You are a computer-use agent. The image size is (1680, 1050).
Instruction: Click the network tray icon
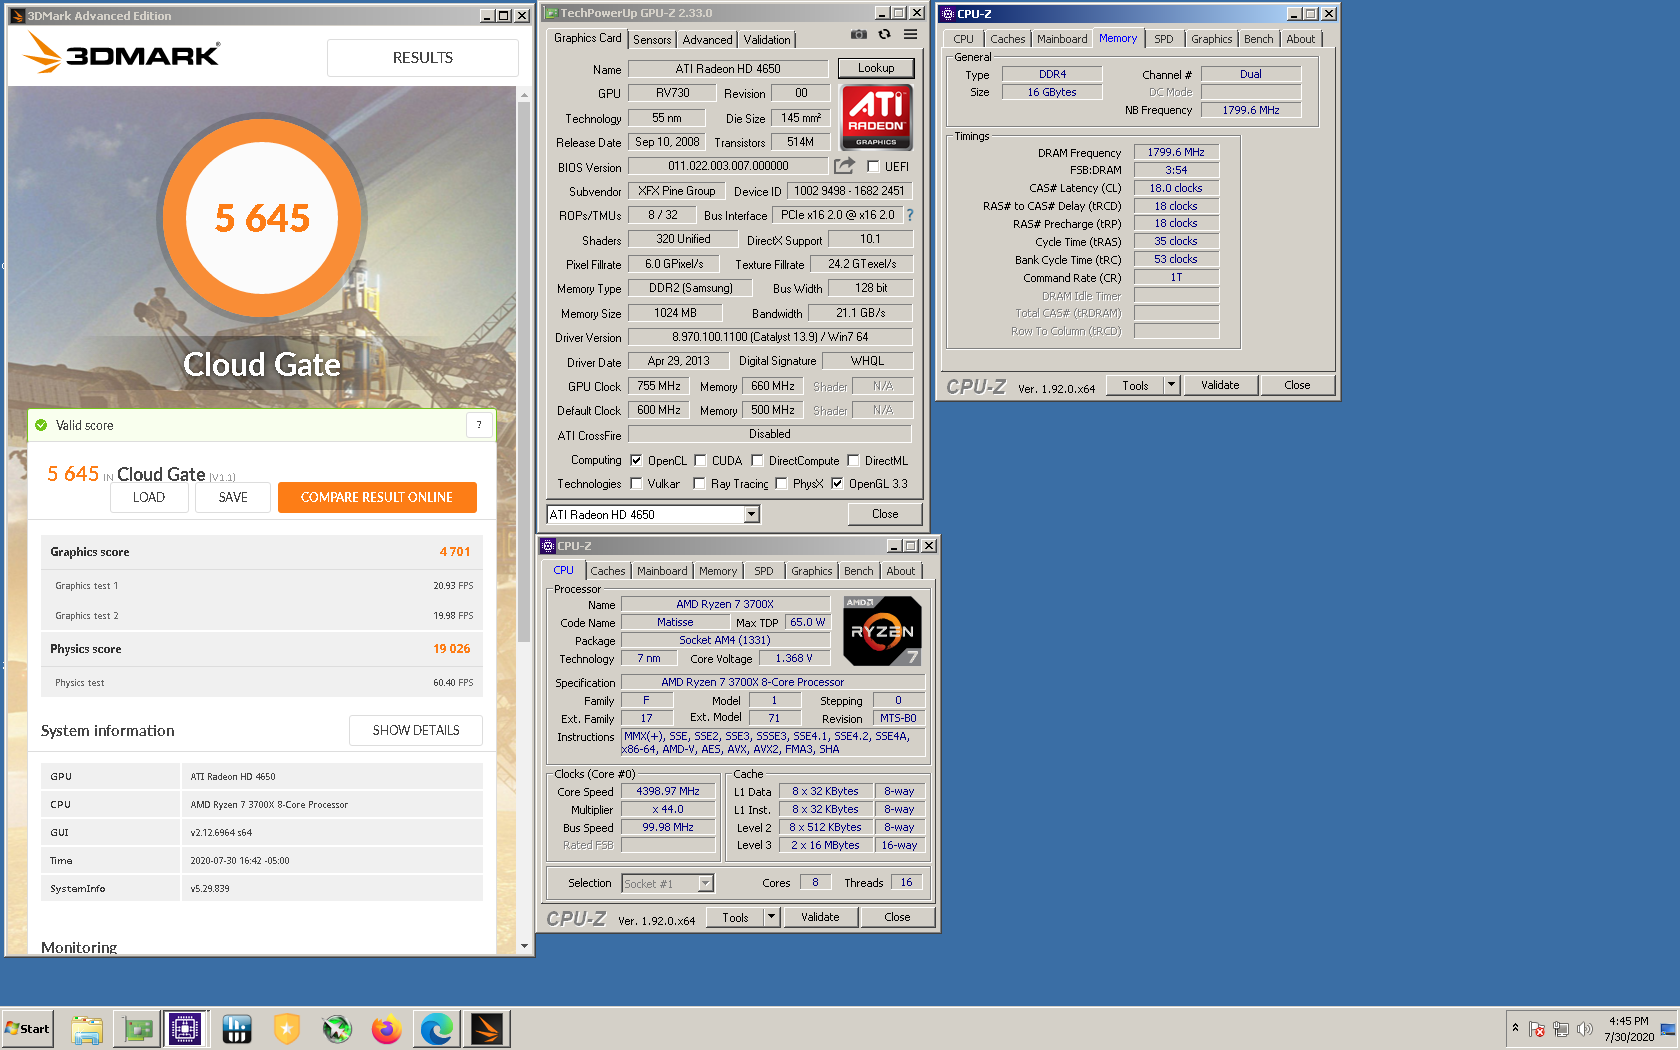tap(1561, 1029)
